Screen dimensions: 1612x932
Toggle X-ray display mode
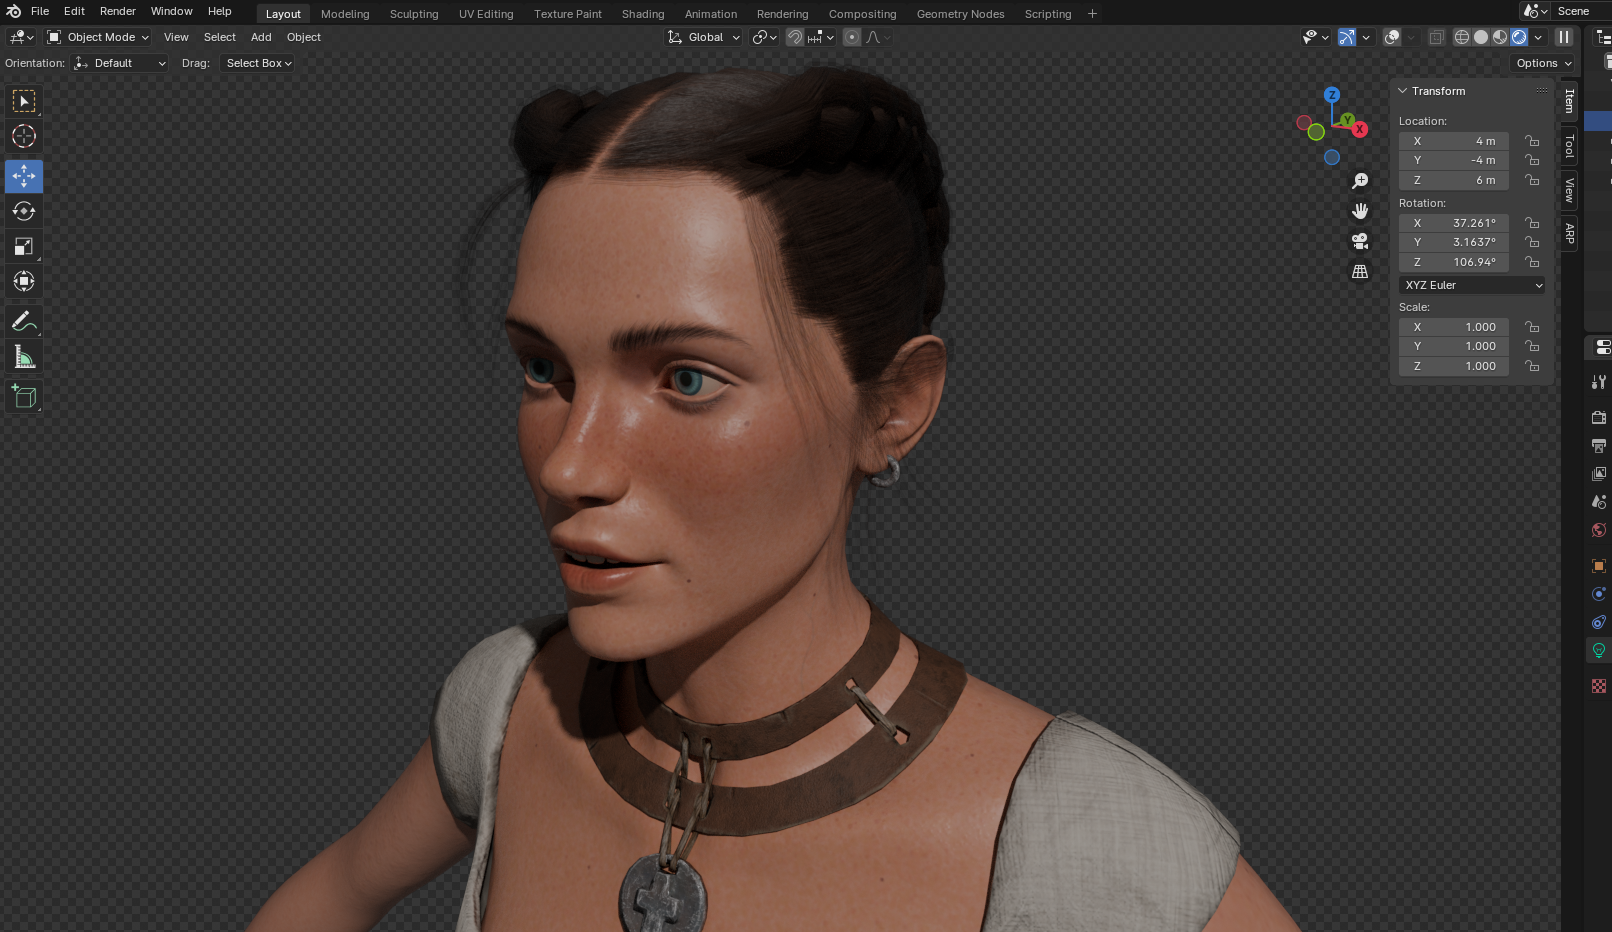click(1436, 37)
